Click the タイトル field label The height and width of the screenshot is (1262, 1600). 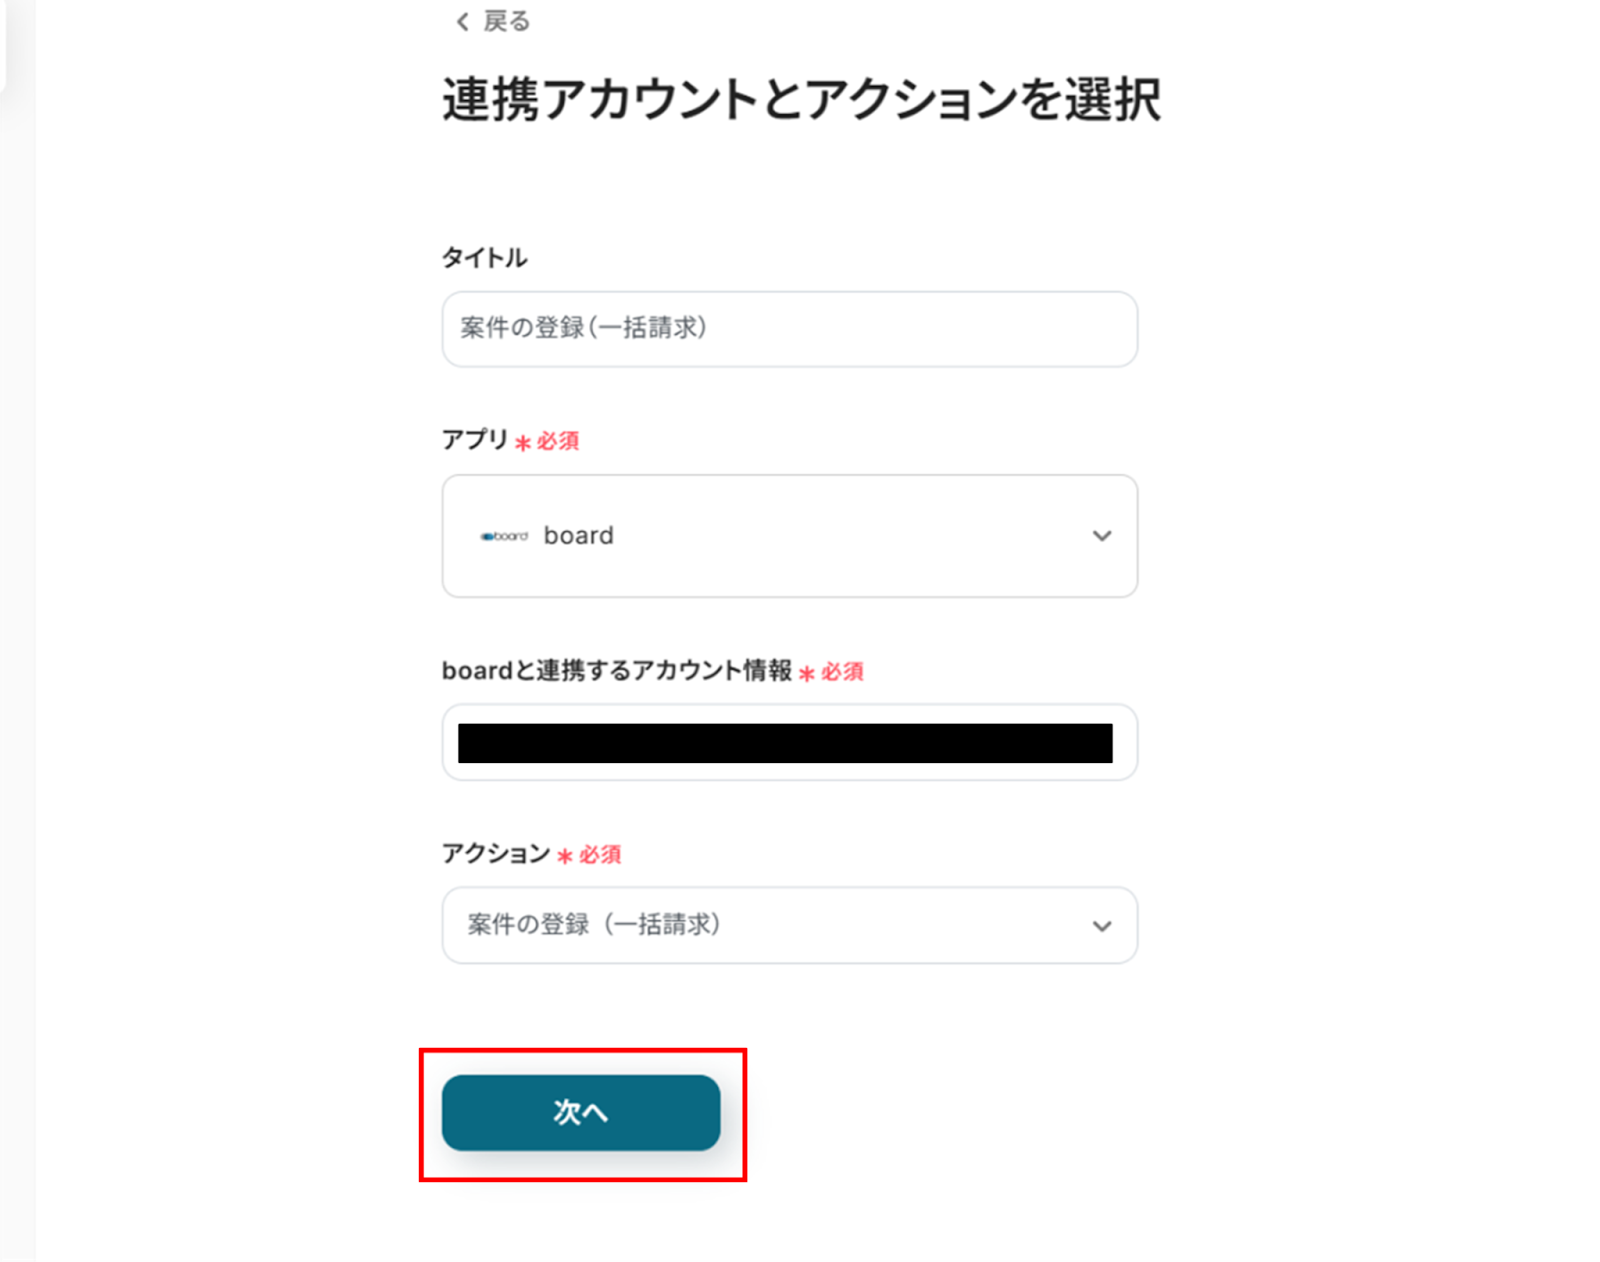pos(484,258)
